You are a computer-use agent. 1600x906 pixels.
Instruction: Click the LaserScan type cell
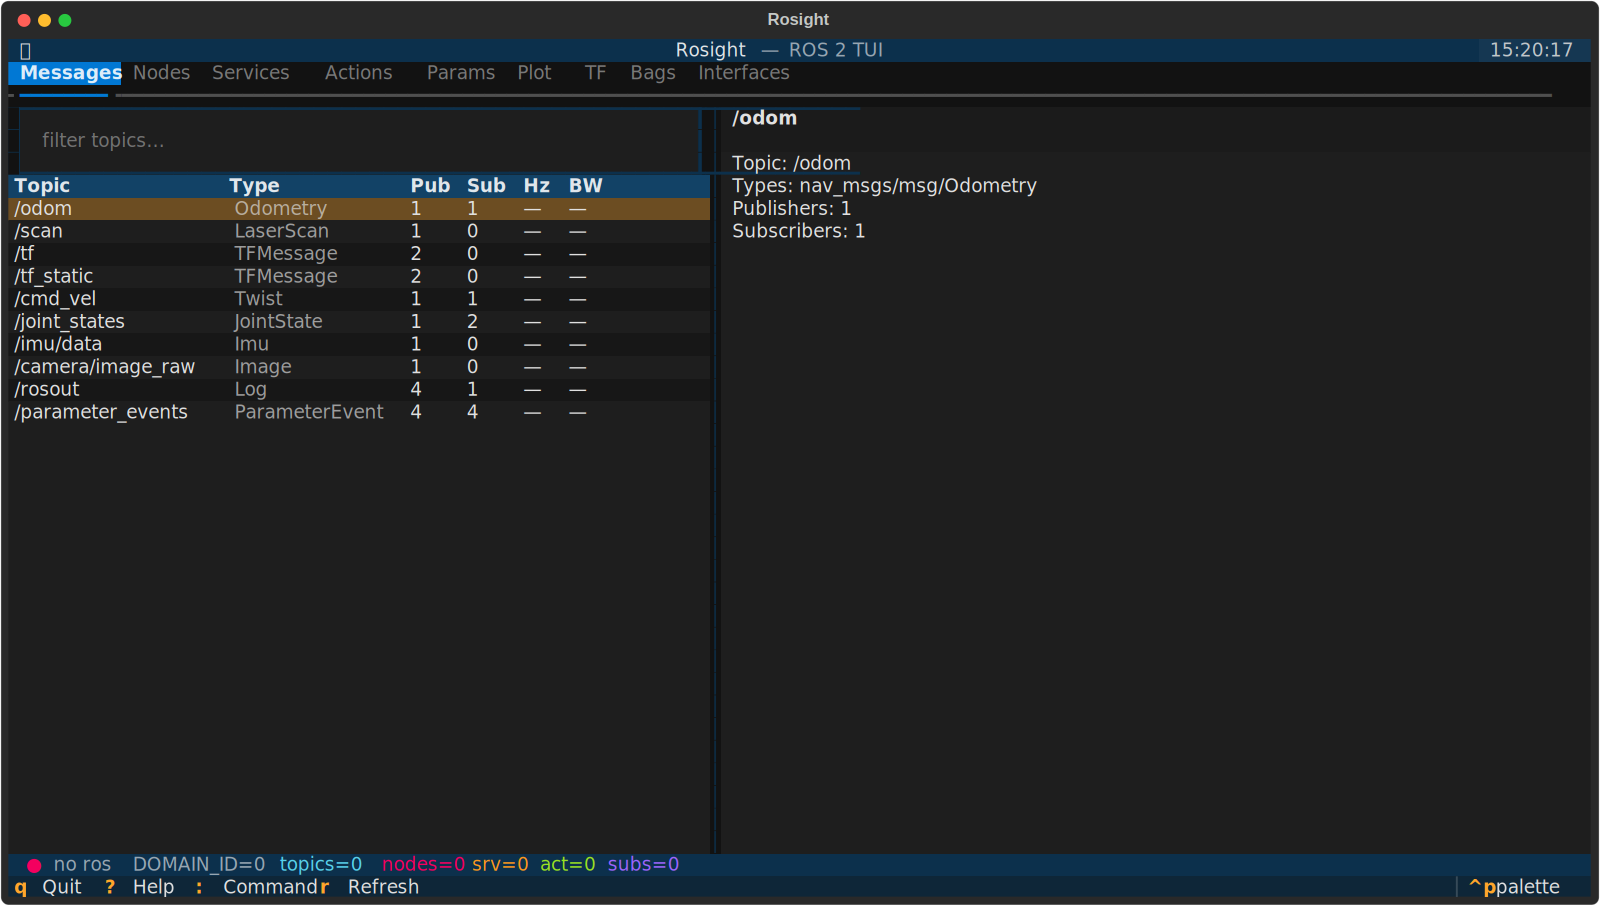(281, 231)
